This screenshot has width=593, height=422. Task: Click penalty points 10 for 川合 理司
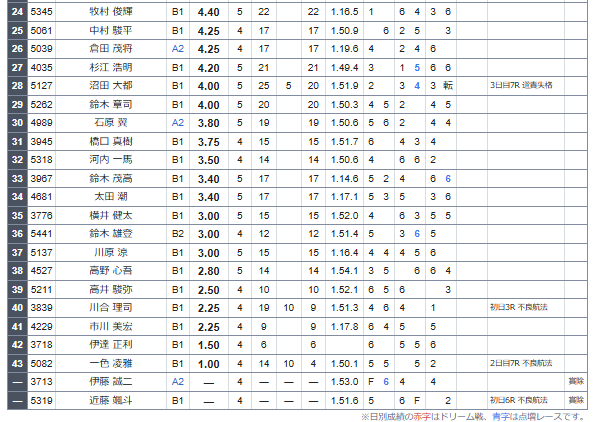289,308
